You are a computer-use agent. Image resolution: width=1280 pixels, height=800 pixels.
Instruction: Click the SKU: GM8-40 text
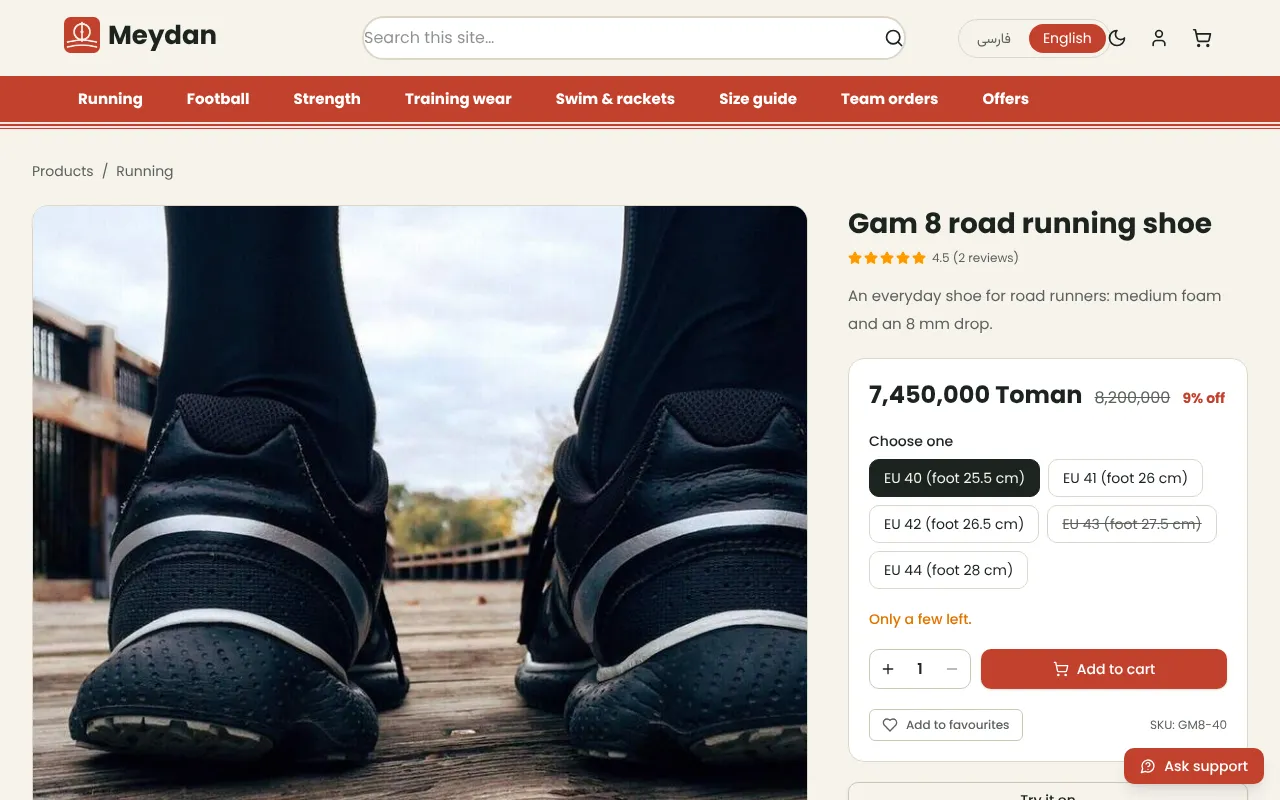click(1188, 725)
